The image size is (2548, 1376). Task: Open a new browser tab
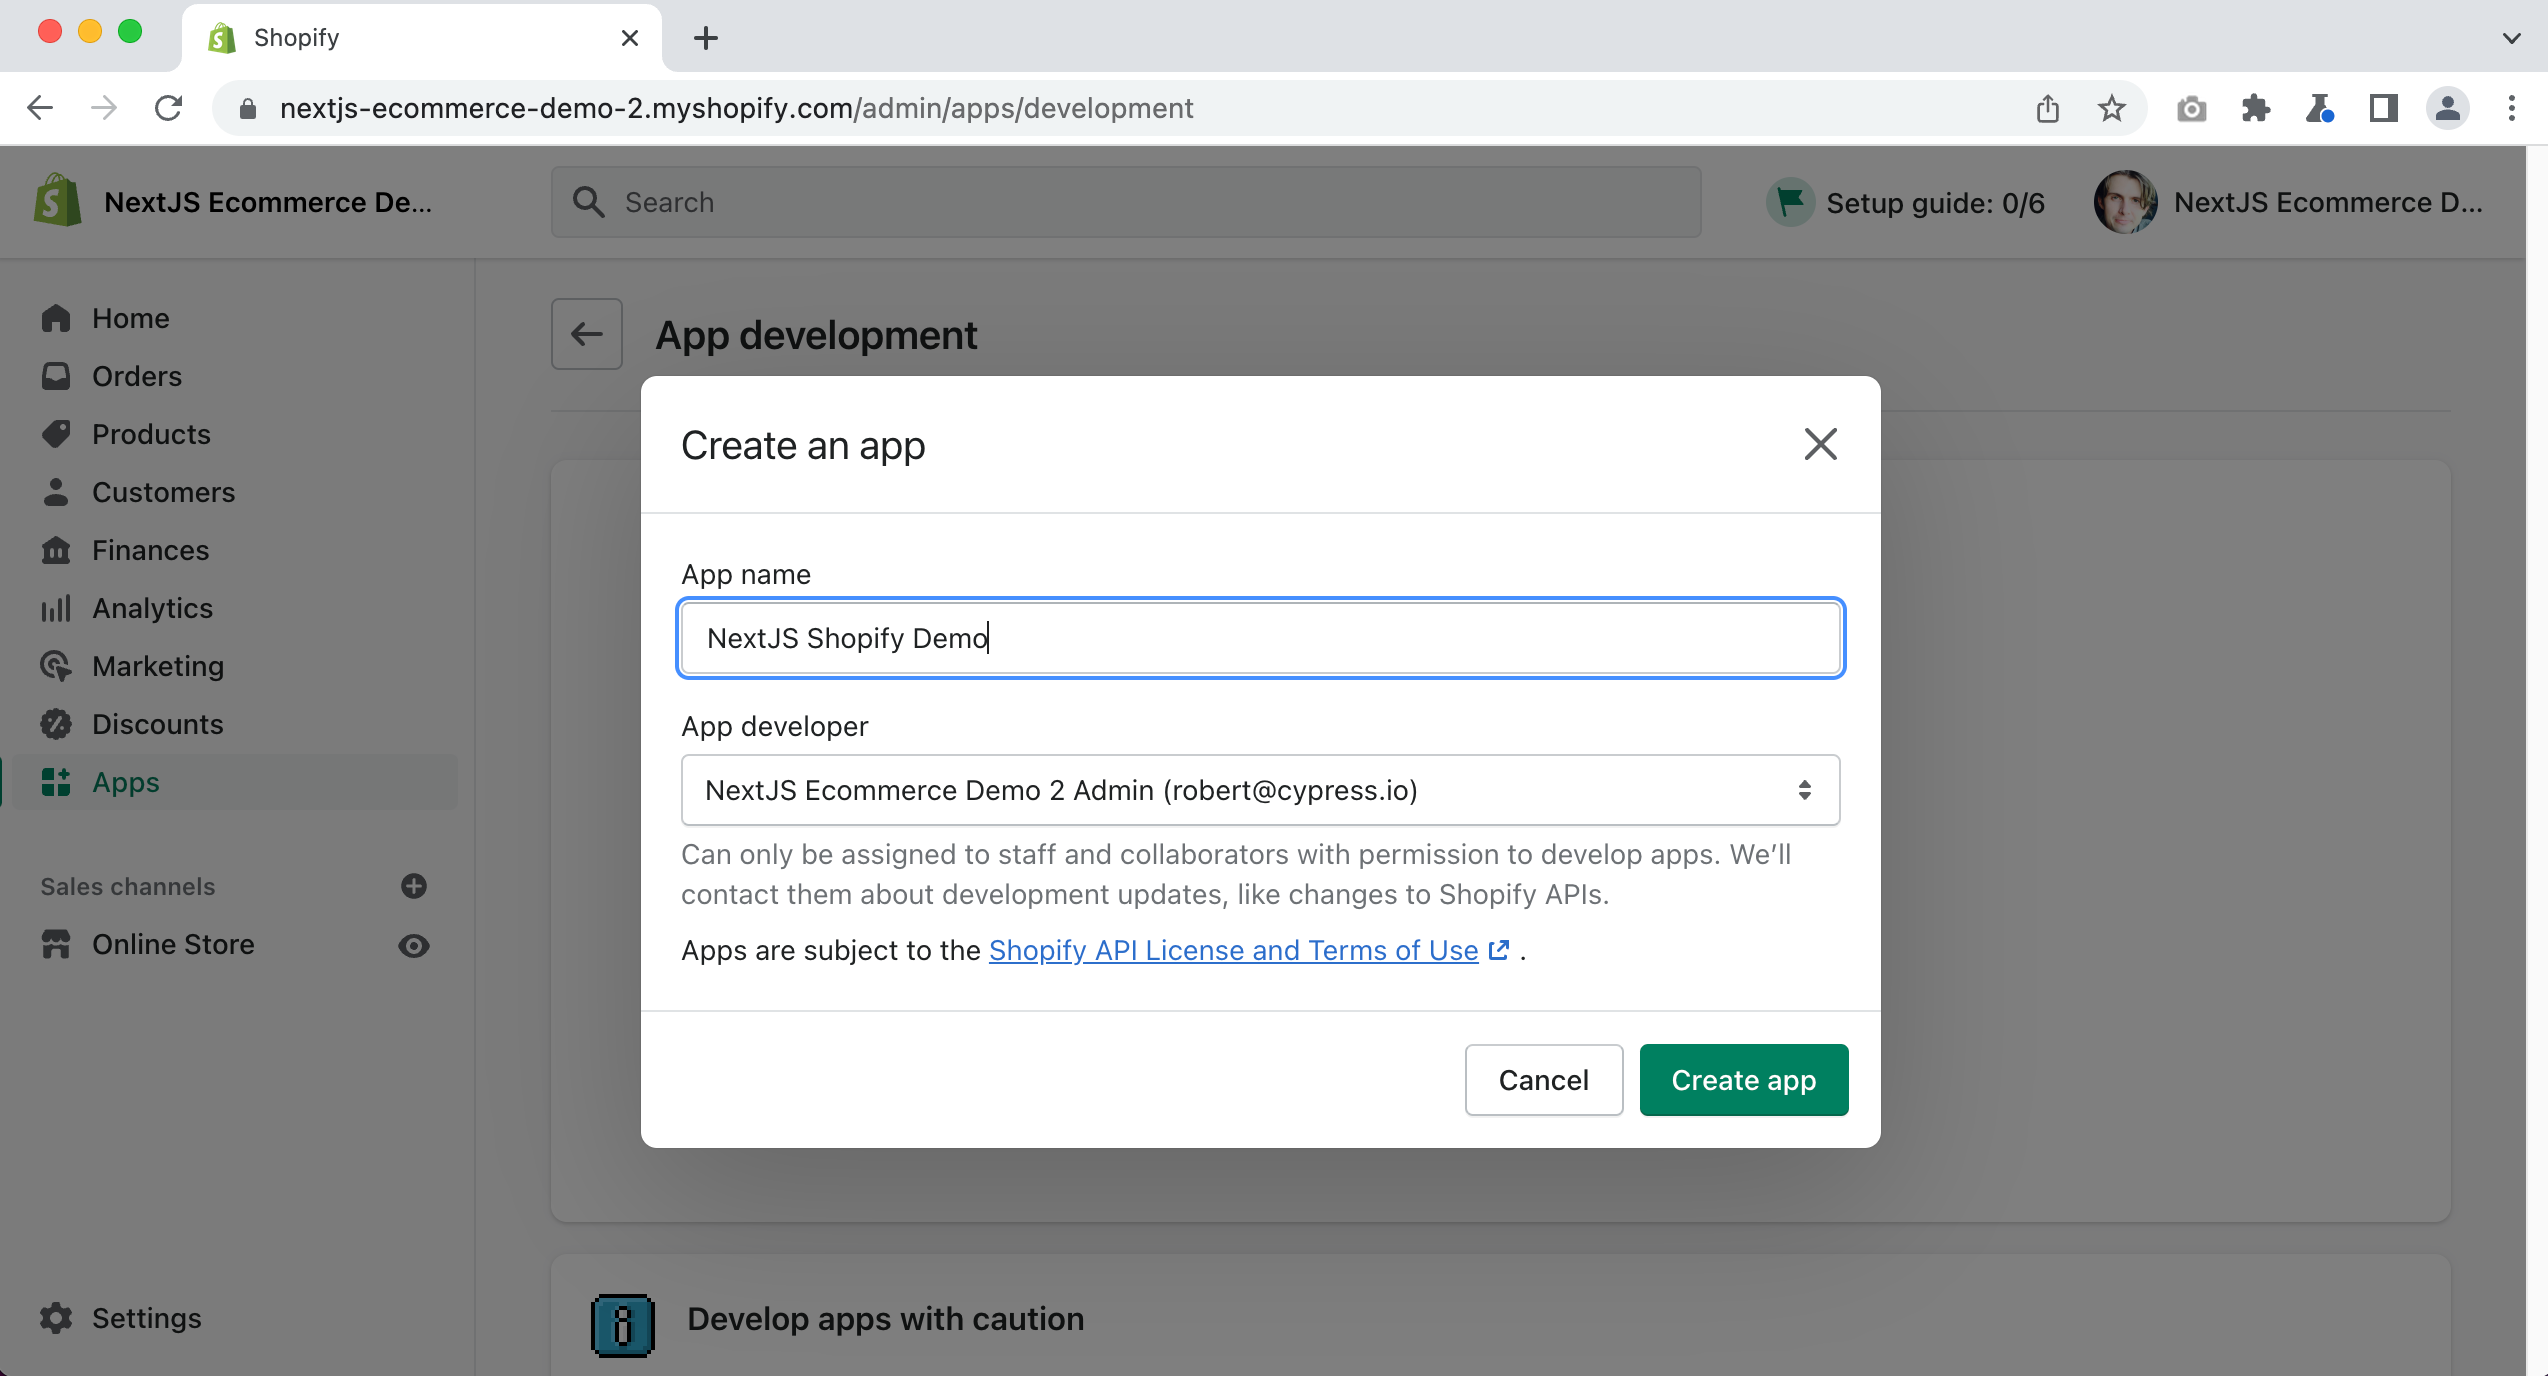point(706,38)
